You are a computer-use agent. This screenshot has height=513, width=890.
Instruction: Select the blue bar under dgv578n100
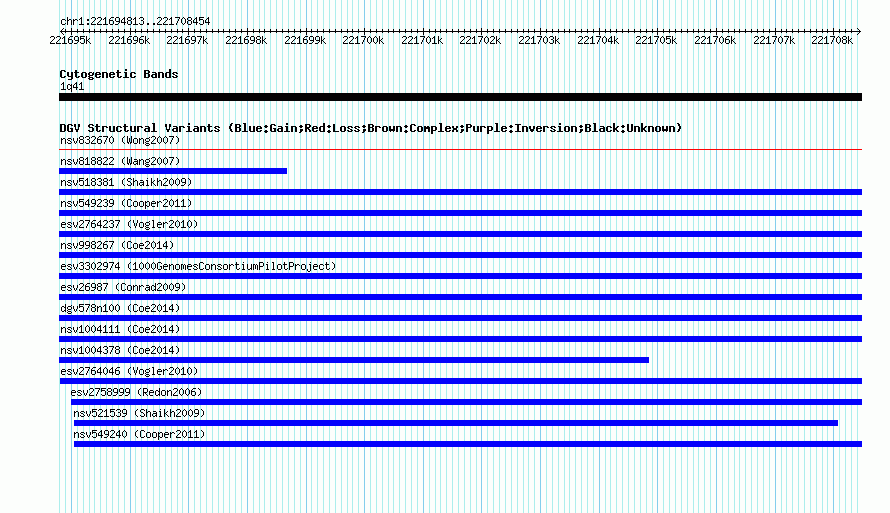click(x=460, y=318)
